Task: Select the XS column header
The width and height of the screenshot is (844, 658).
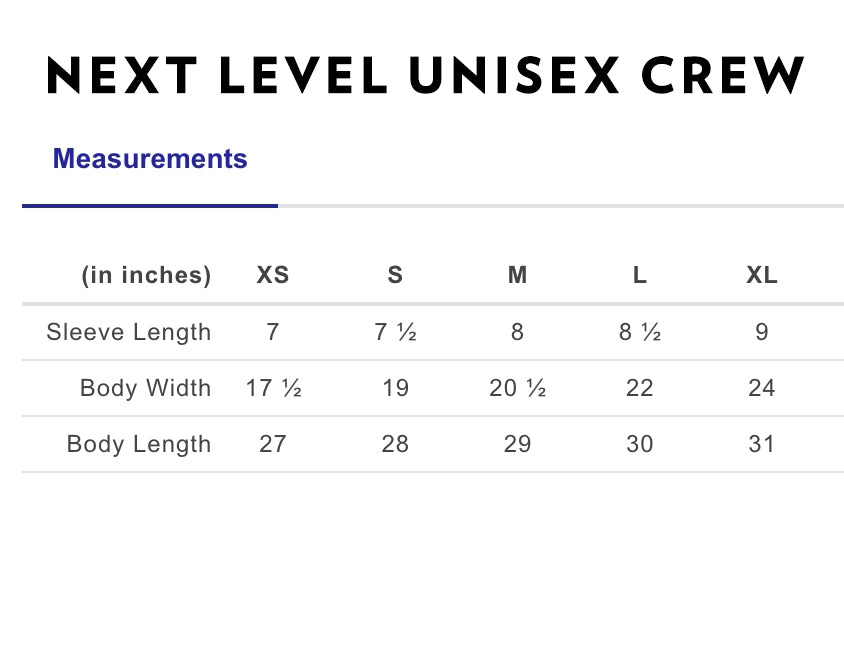Action: (273, 276)
